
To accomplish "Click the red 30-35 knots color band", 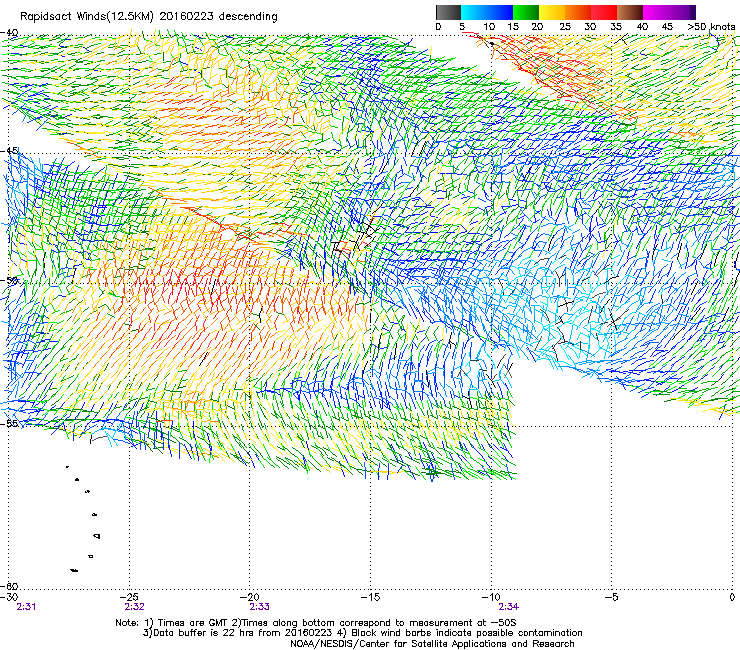I will click(604, 12).
